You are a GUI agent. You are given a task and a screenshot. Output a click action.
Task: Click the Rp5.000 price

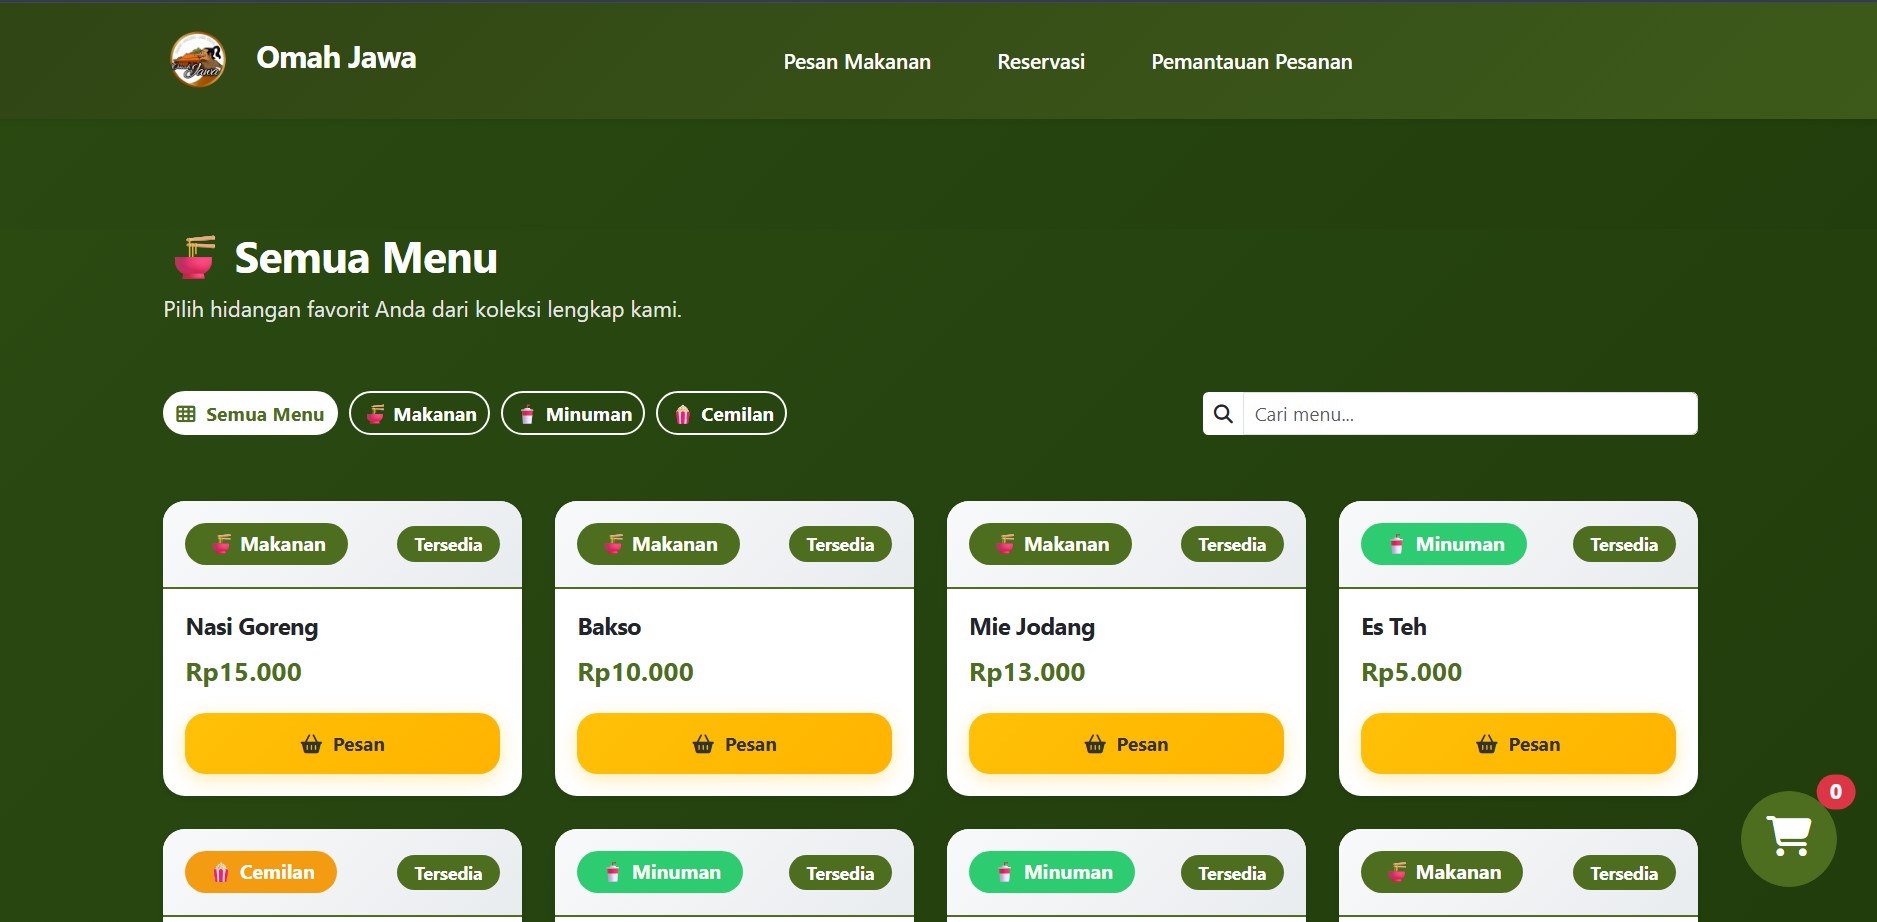pos(1411,672)
